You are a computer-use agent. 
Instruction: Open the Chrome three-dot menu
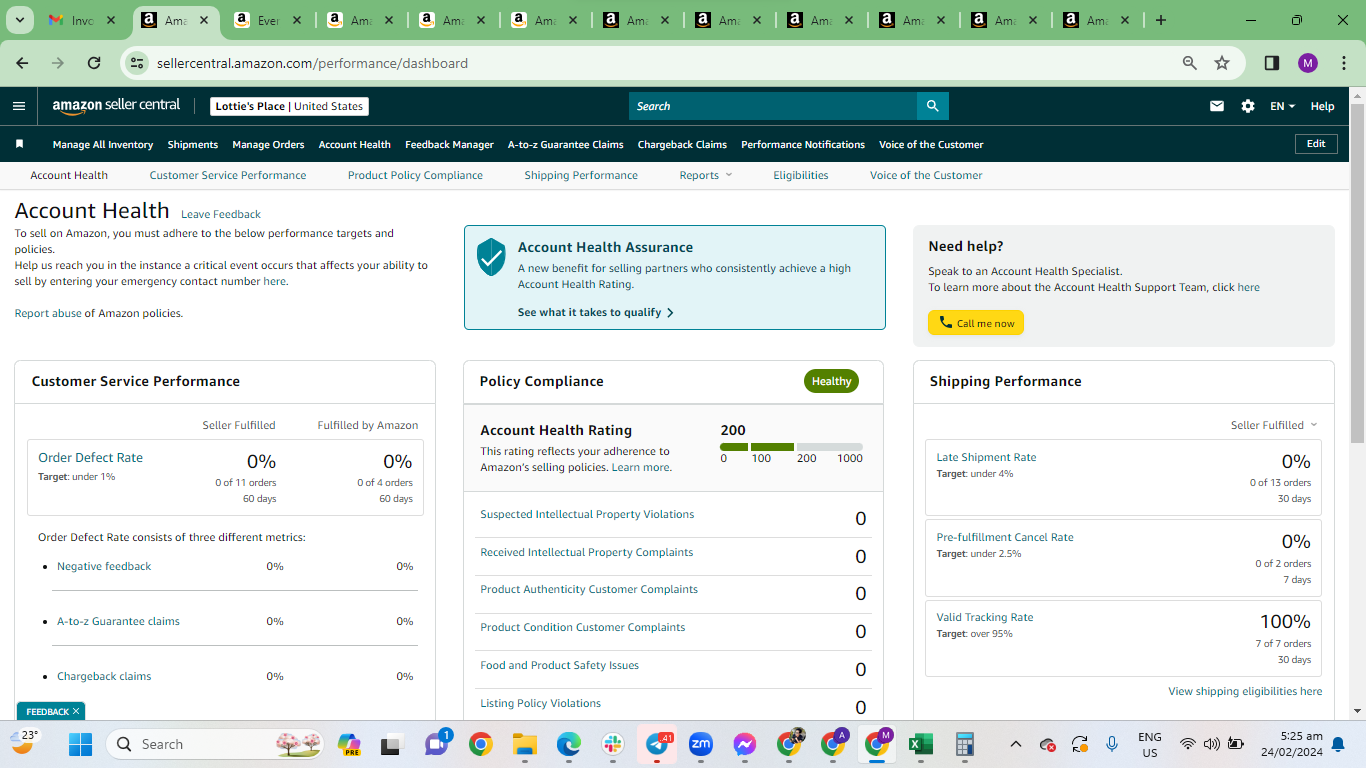(1343, 63)
